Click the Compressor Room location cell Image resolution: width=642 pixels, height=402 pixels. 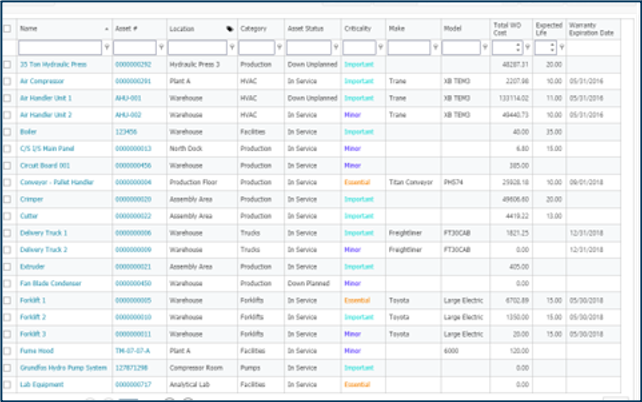[x=196, y=368]
